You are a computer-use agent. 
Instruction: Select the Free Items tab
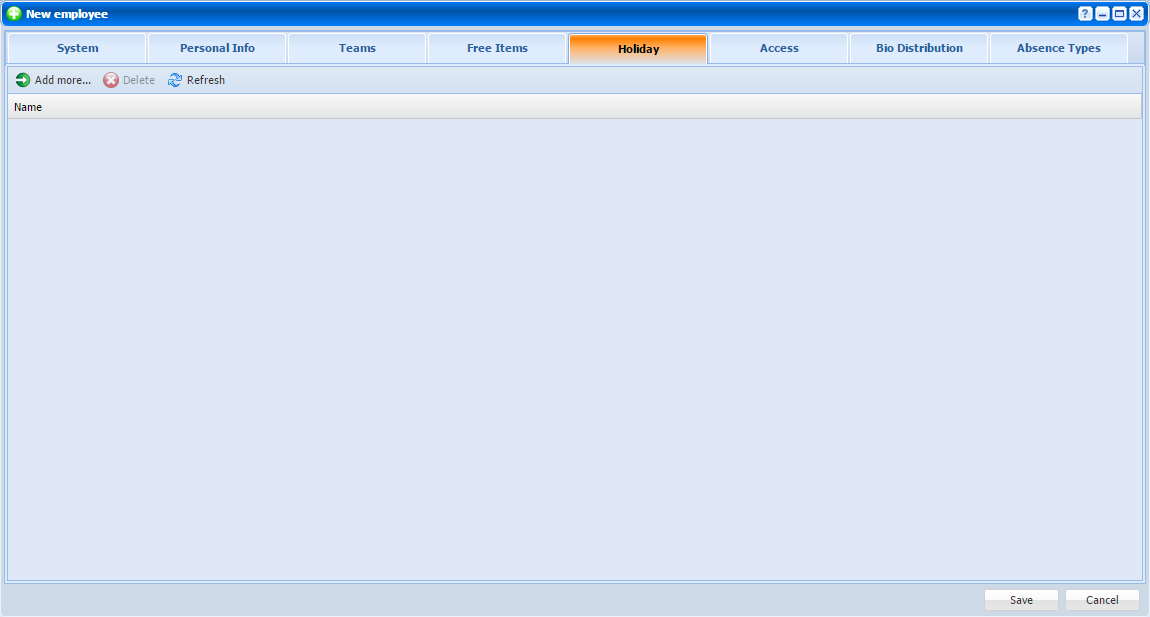pyautogui.click(x=497, y=48)
